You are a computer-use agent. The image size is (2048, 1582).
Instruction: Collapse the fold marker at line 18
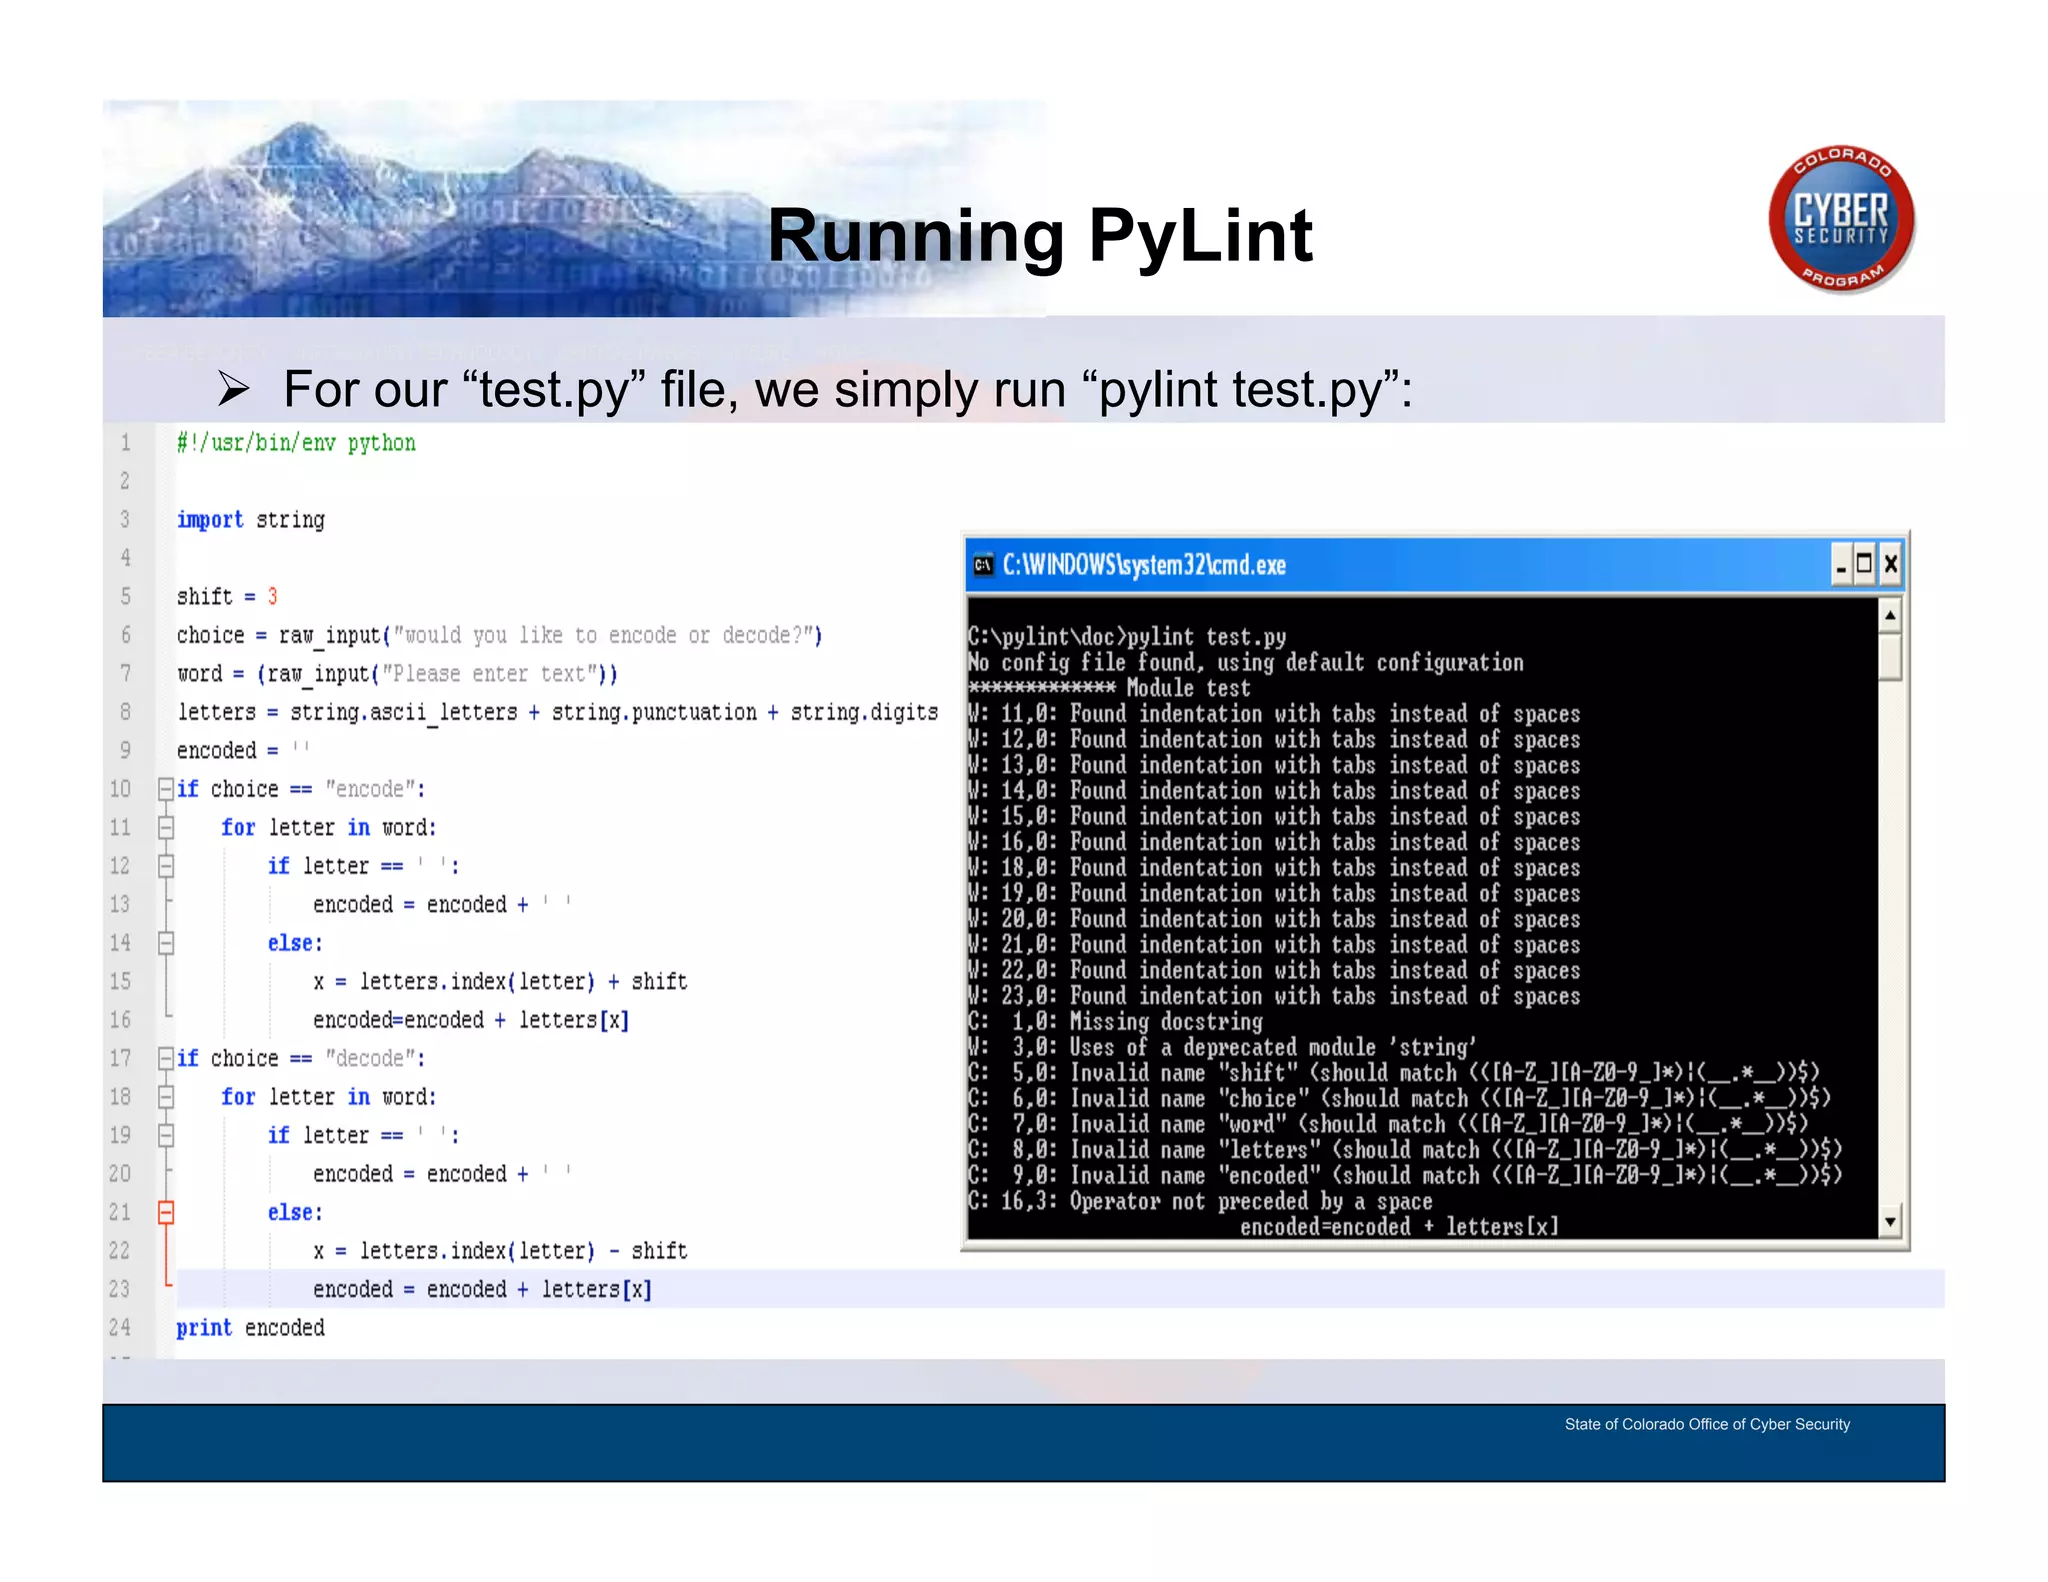coord(166,1097)
